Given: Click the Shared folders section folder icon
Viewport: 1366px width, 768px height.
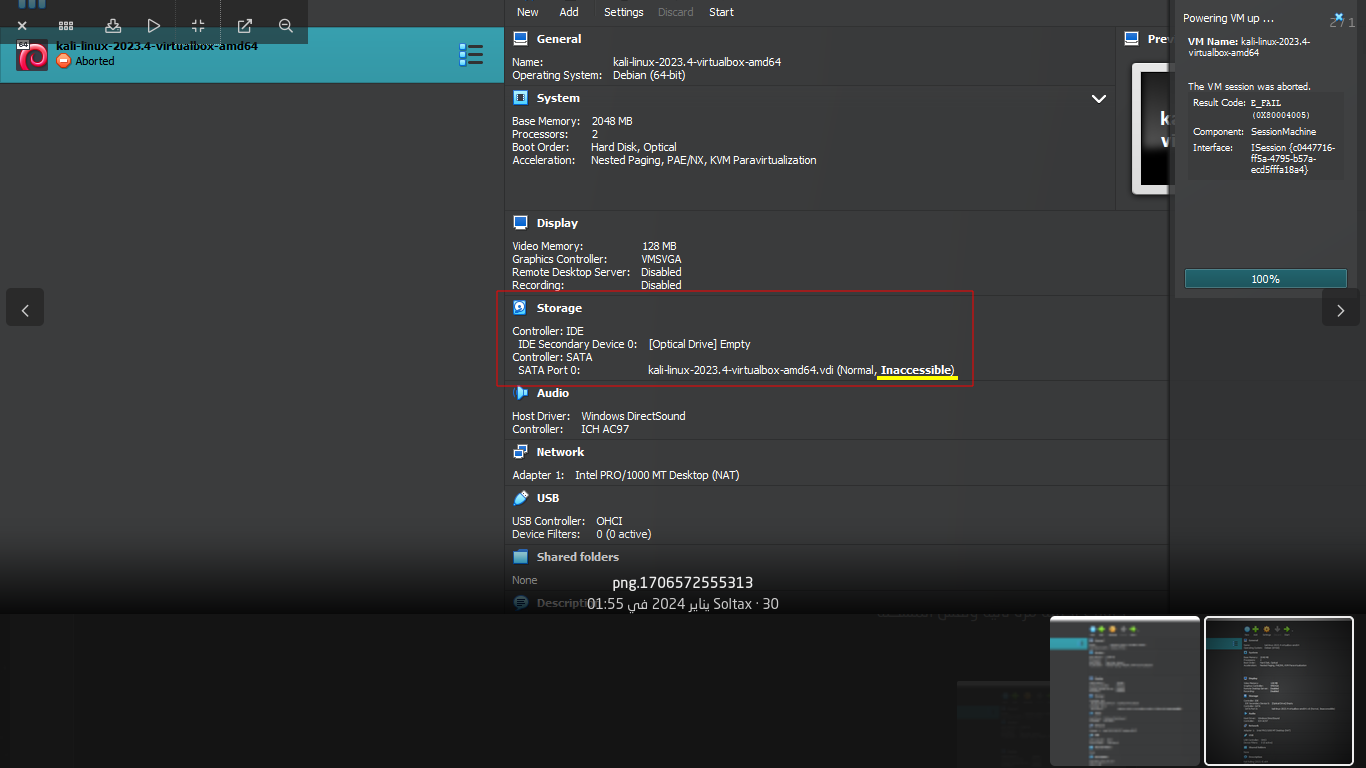Looking at the screenshot, I should coord(520,557).
